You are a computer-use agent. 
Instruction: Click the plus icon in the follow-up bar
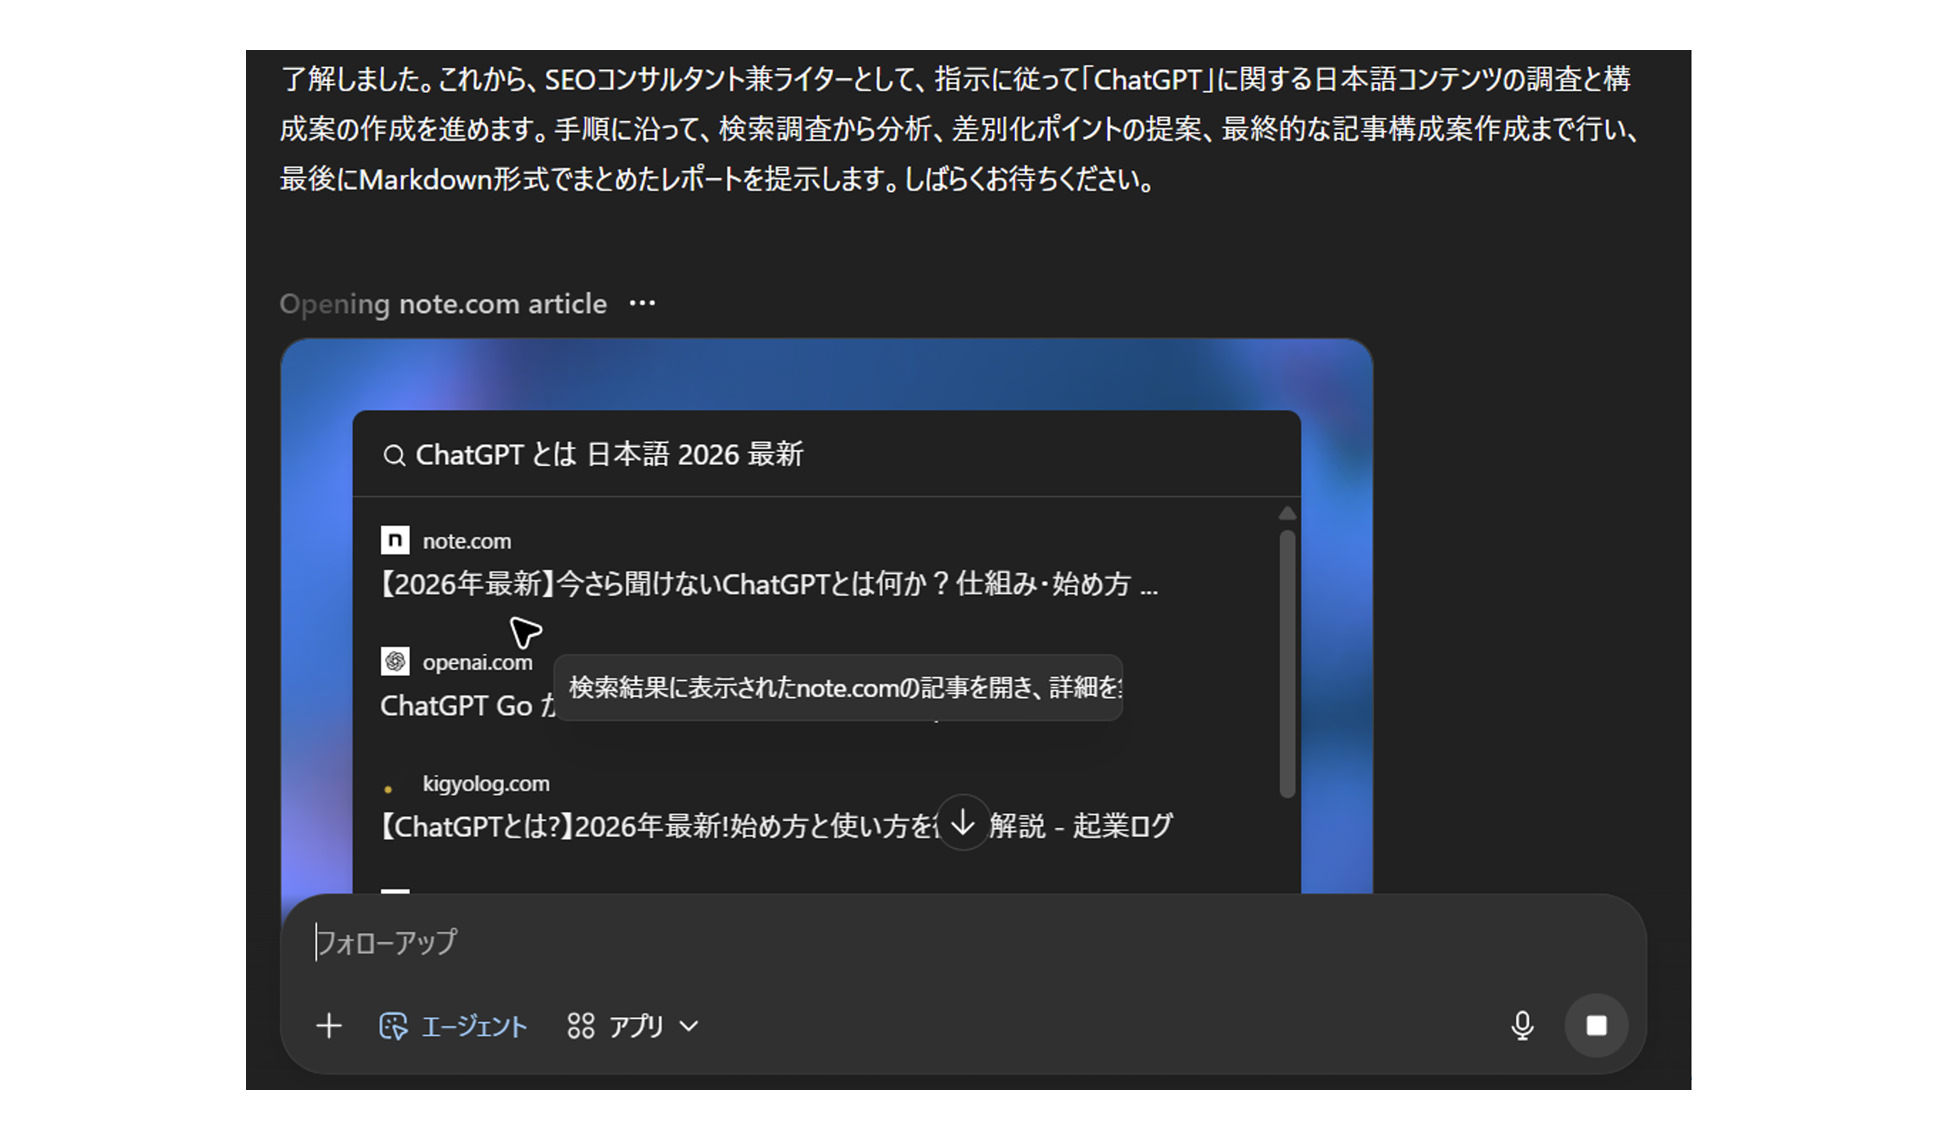click(x=329, y=1025)
